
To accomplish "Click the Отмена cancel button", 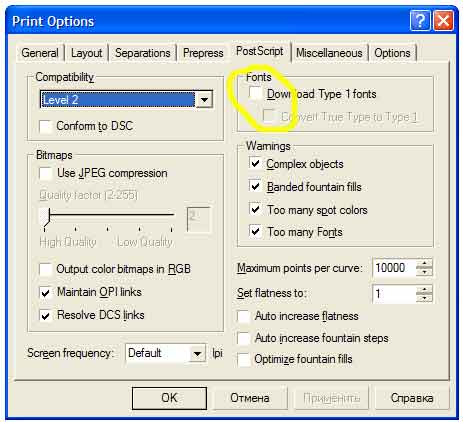I will pyautogui.click(x=250, y=398).
